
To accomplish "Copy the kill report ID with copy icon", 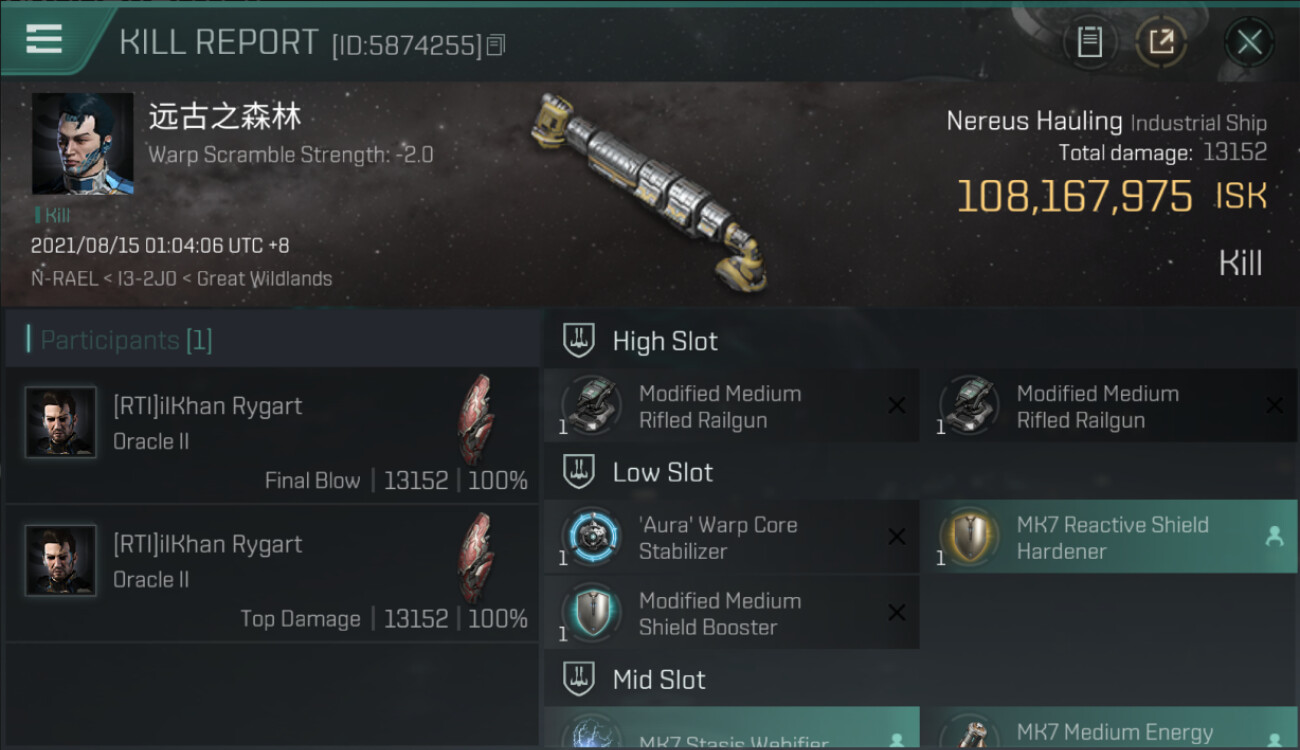I will point(497,45).
